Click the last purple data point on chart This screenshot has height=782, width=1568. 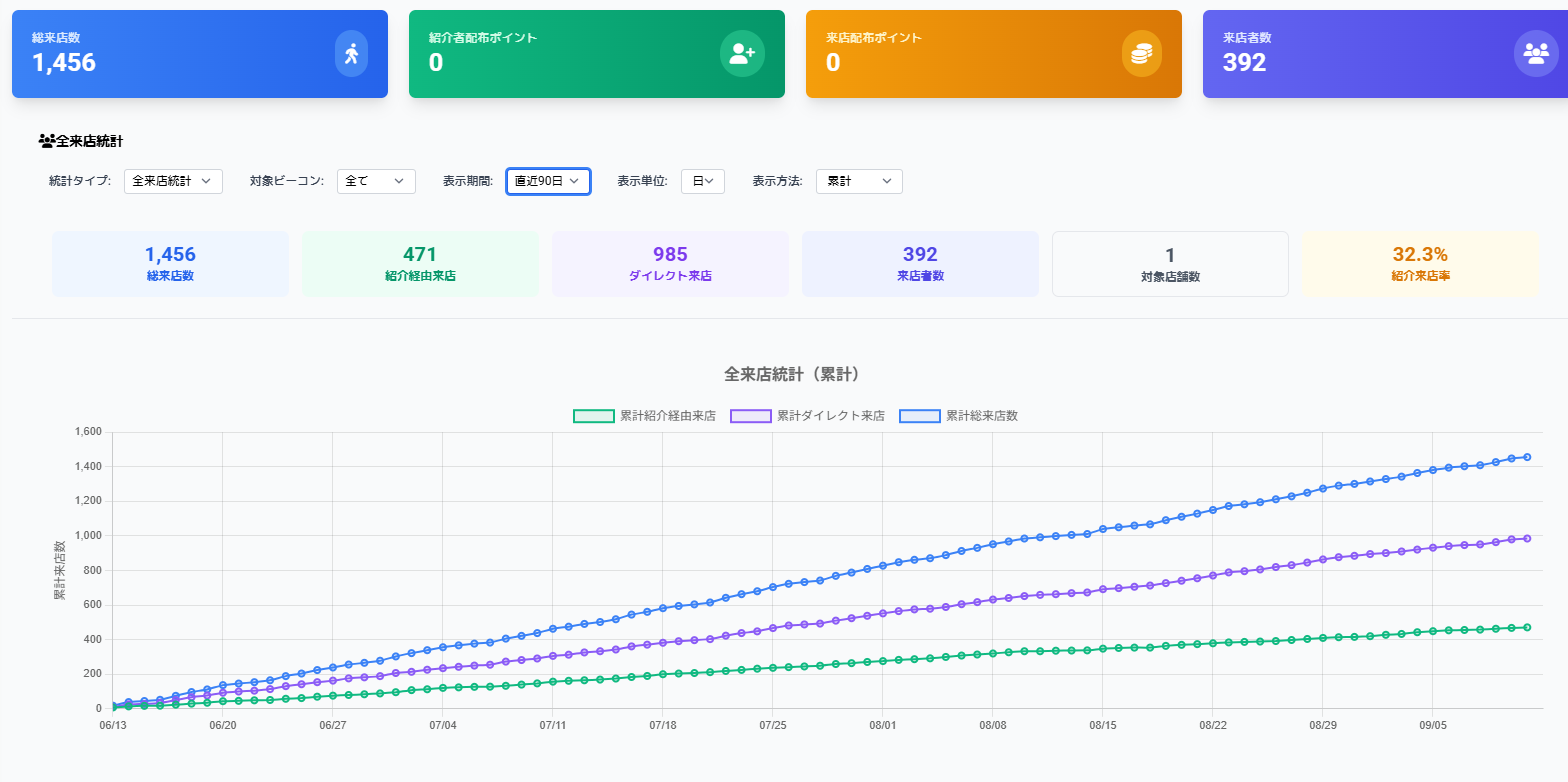coord(1527,538)
